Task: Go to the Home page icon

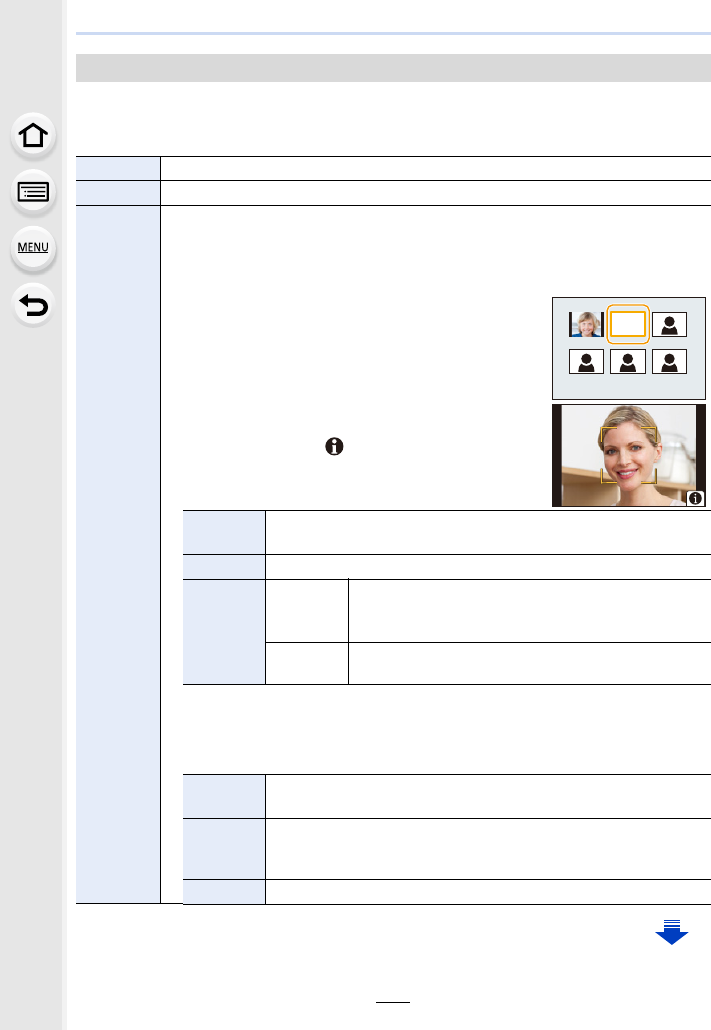Action: pyautogui.click(x=33, y=135)
